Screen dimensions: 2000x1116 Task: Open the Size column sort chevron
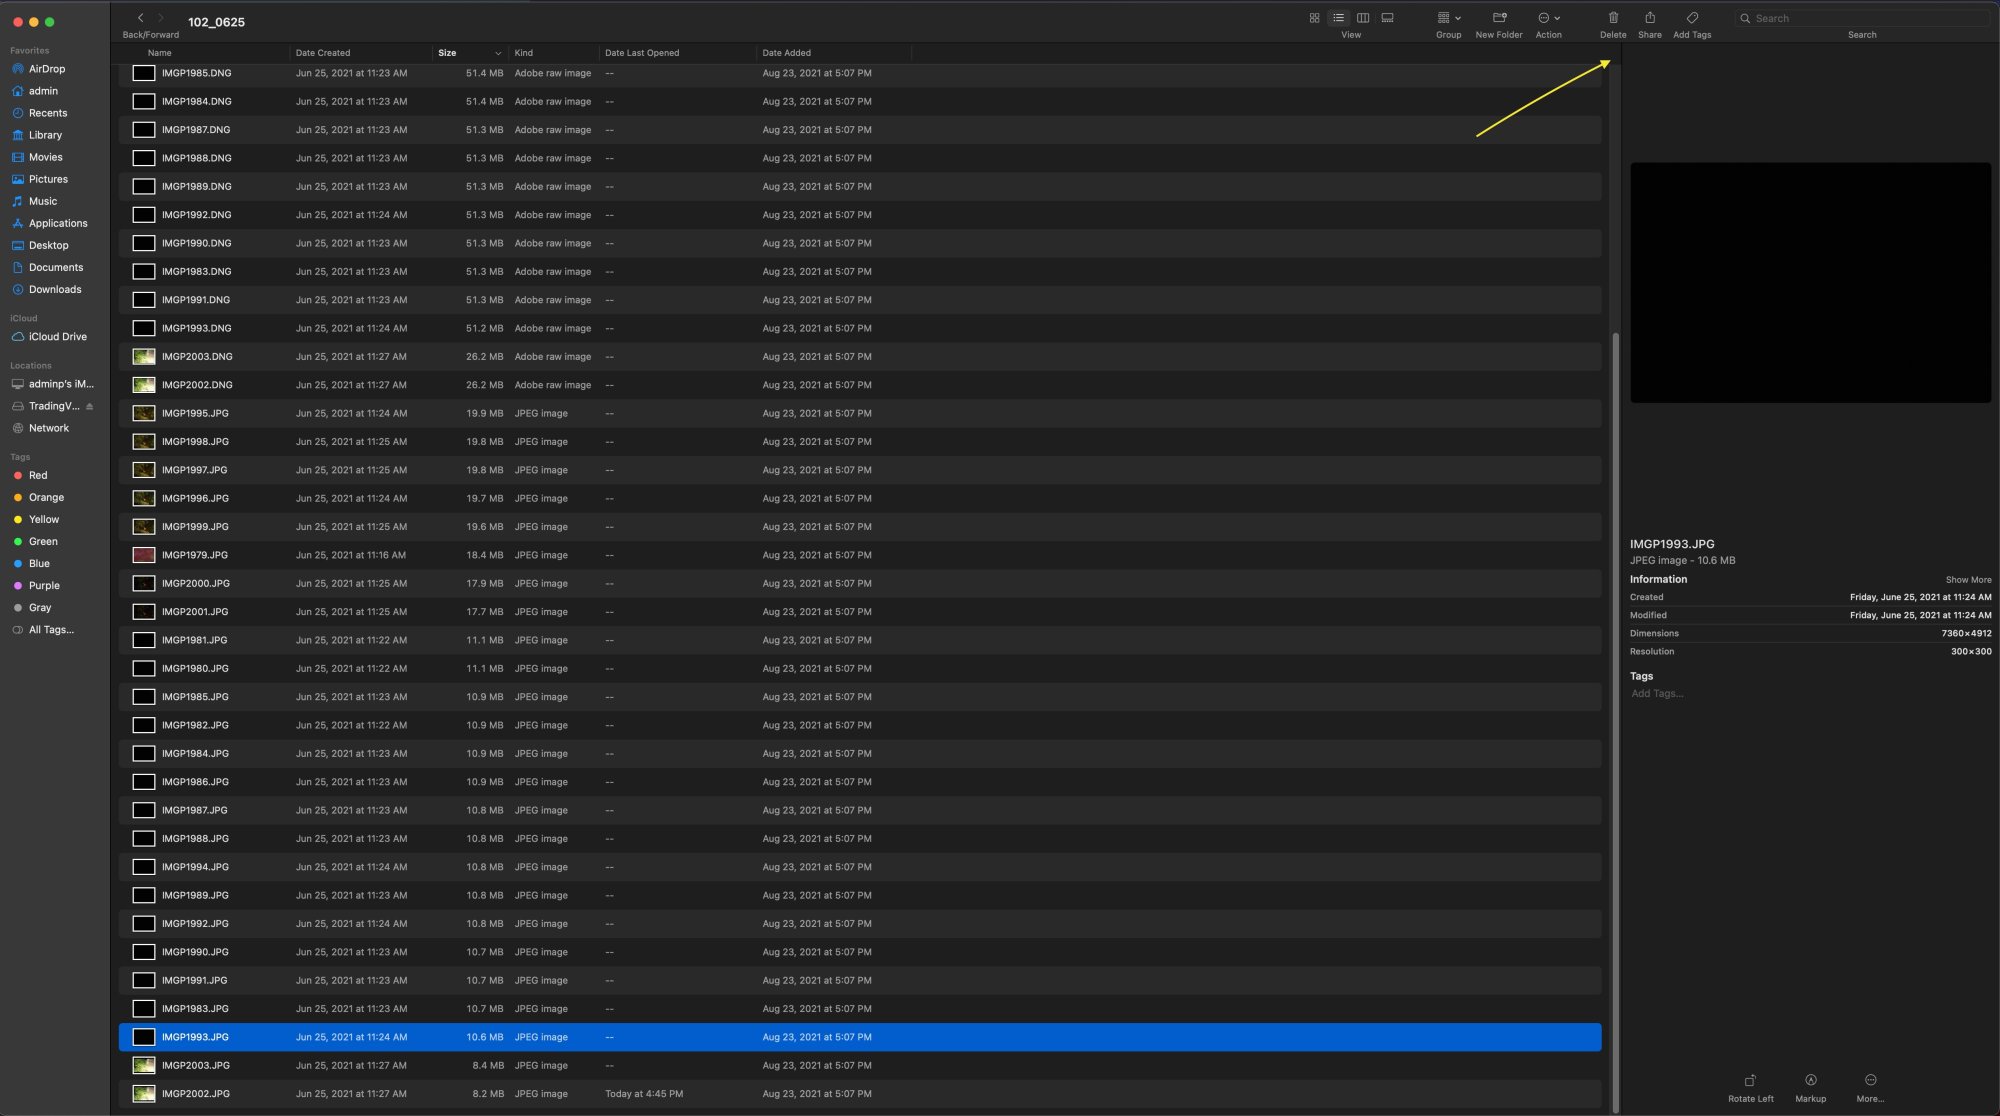[498, 53]
